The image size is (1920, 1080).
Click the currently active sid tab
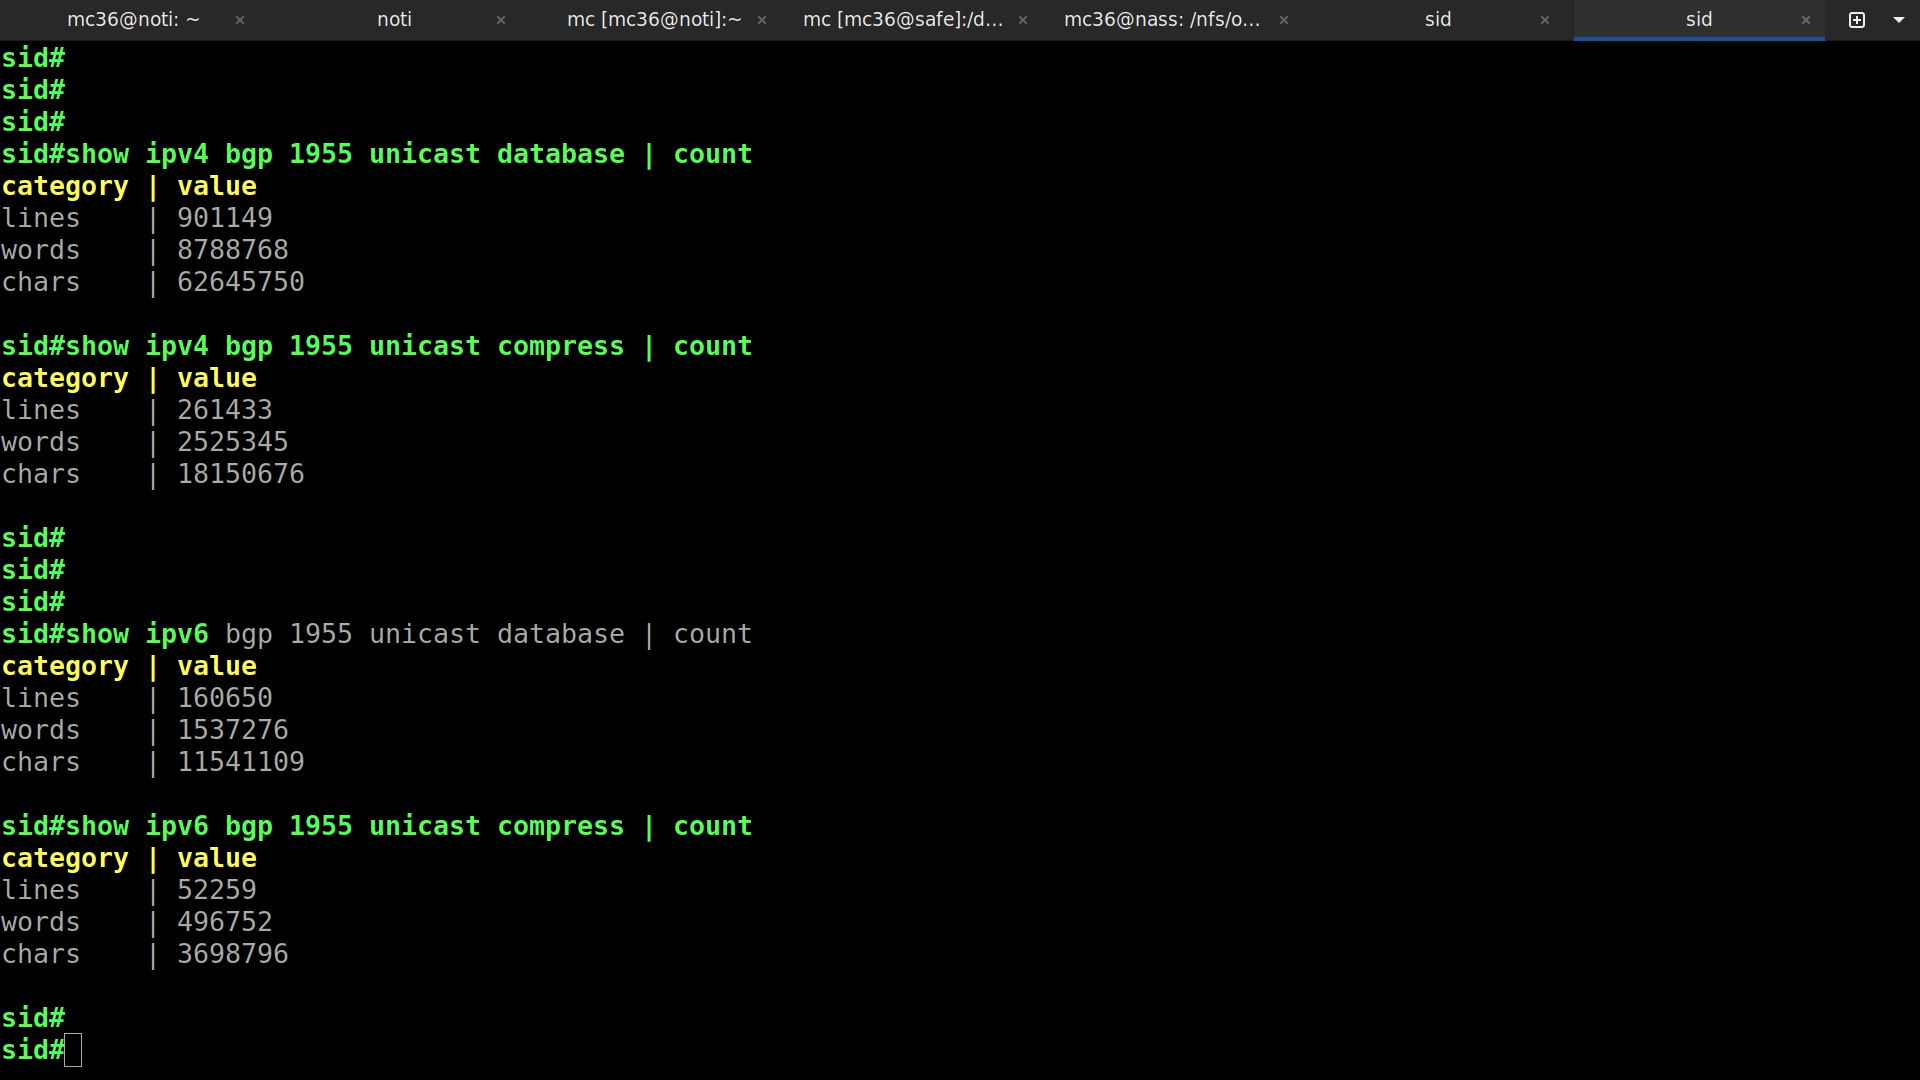[x=1699, y=20]
